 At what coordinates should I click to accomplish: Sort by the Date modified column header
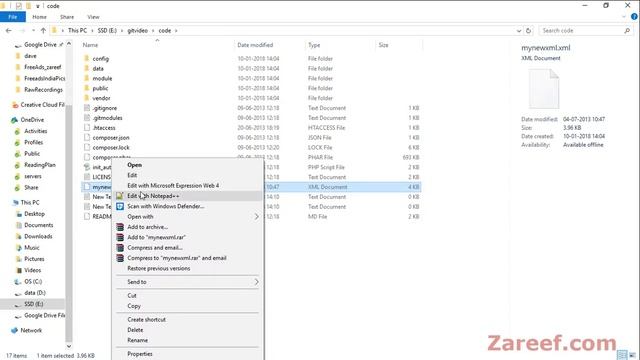(255, 45)
